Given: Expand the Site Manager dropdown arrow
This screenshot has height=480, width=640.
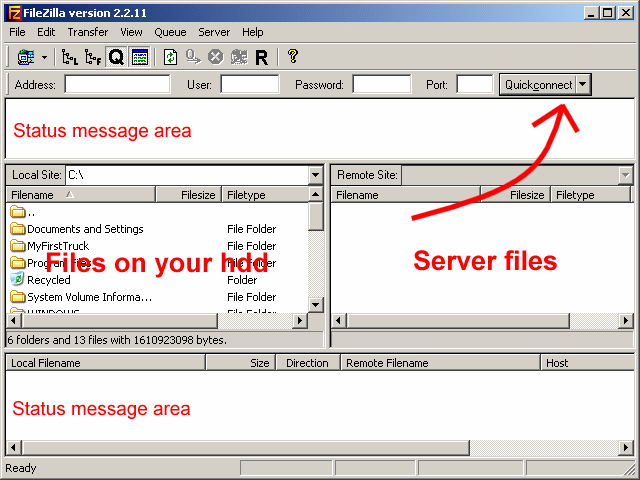Looking at the screenshot, I should coord(44,58).
